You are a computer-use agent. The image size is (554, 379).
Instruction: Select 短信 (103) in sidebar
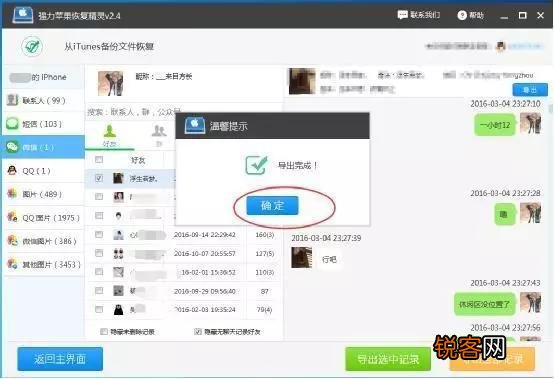pyautogui.click(x=43, y=124)
